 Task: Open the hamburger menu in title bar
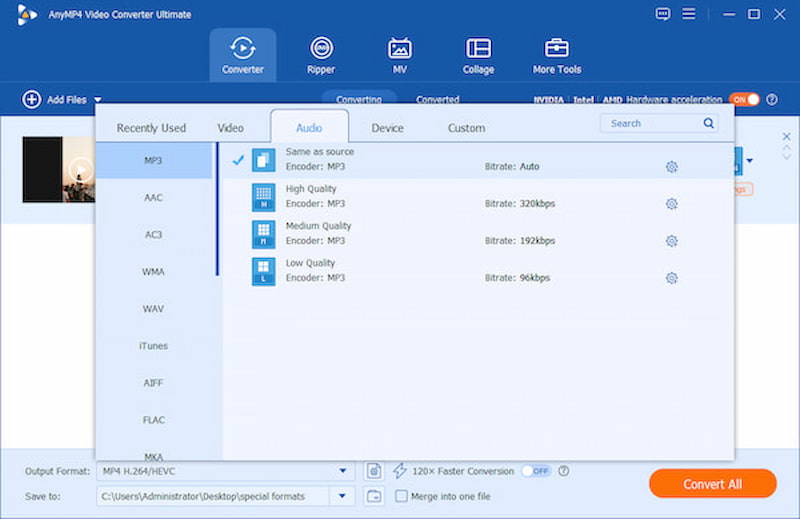point(689,14)
